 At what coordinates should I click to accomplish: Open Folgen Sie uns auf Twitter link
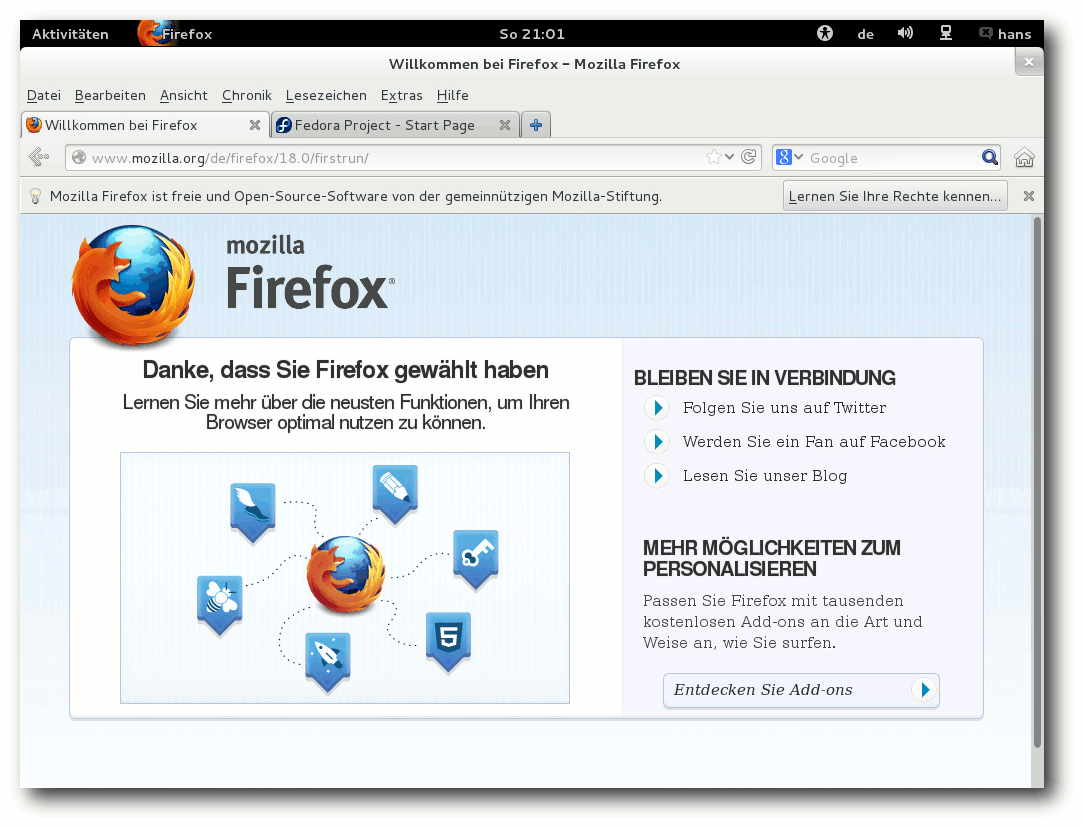pos(784,408)
